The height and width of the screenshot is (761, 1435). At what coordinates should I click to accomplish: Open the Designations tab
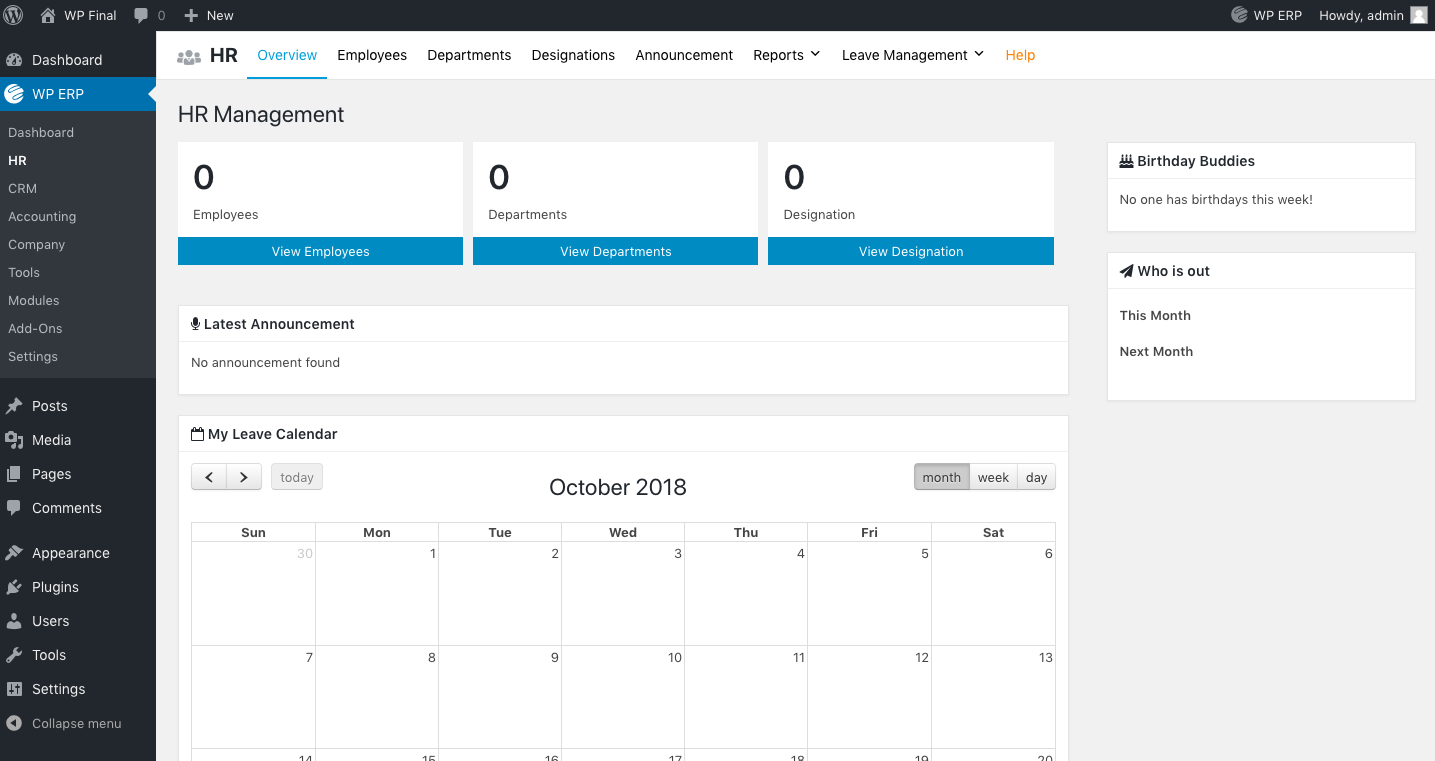[573, 55]
